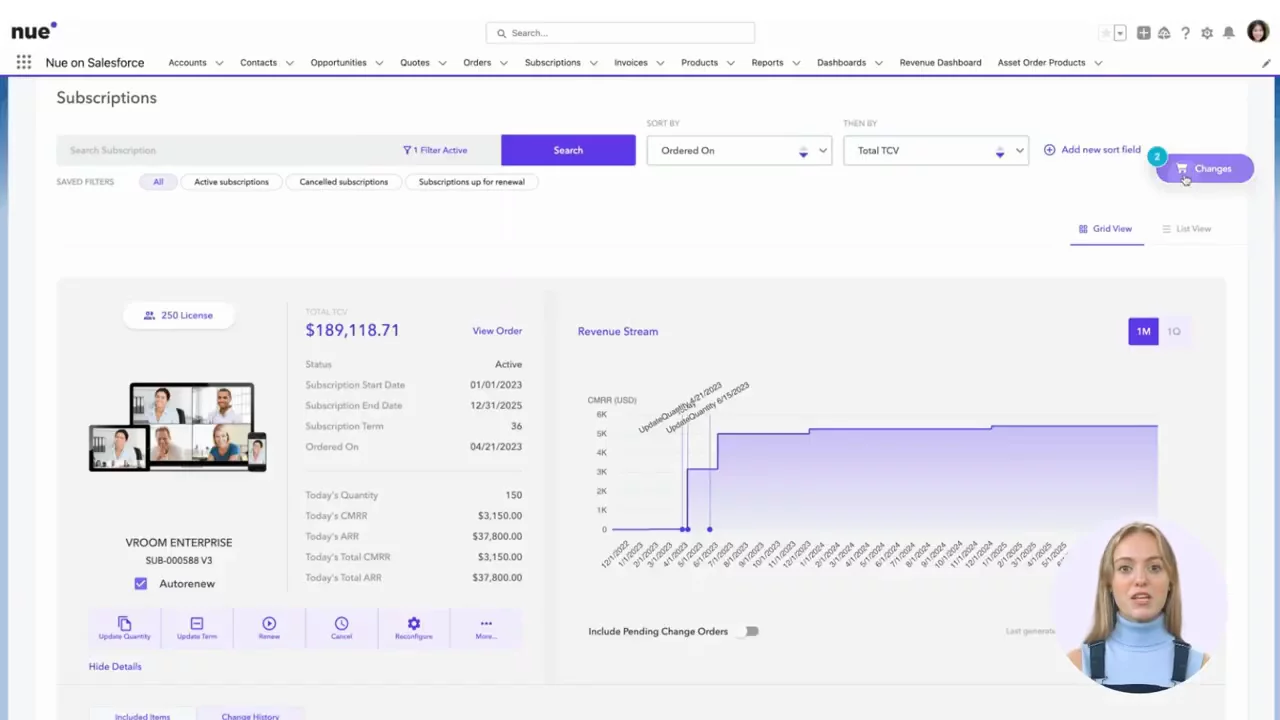Open the Revenue Dashboard tab

pyautogui.click(x=940, y=62)
